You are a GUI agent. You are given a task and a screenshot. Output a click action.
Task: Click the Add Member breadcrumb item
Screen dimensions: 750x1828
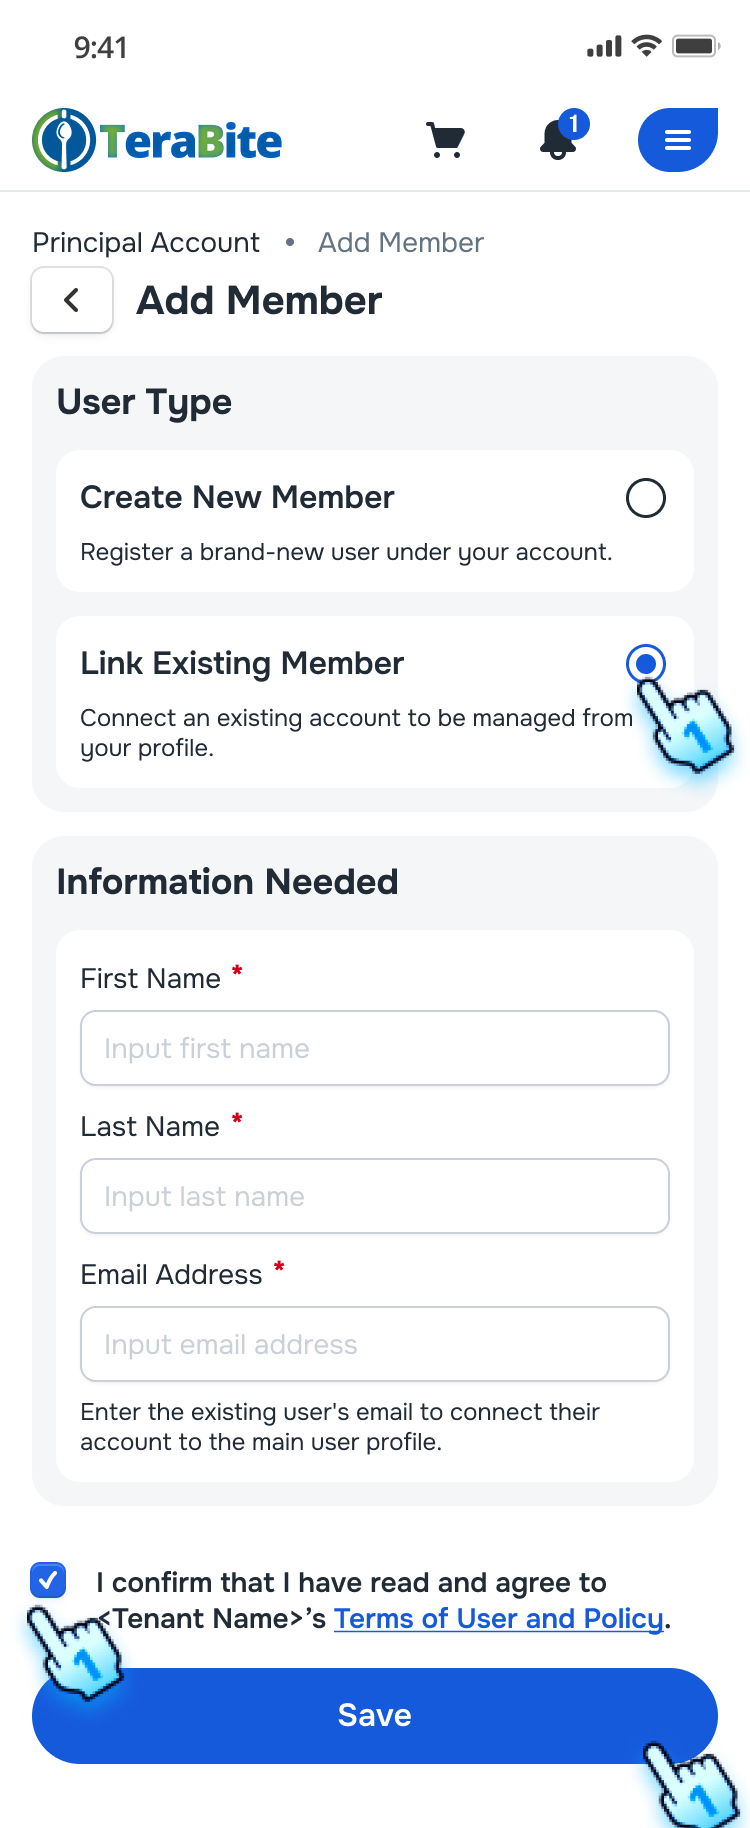coord(400,242)
